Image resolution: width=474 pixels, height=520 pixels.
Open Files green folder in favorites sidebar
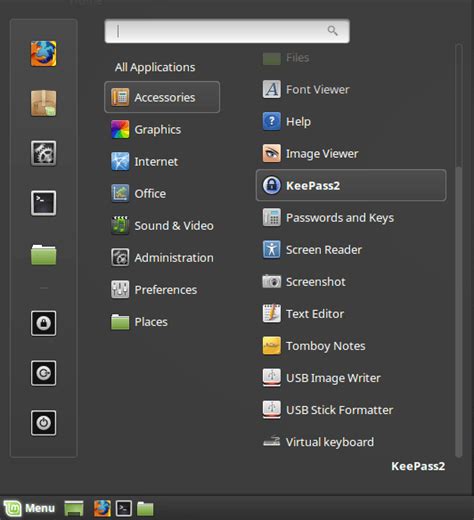(44, 255)
